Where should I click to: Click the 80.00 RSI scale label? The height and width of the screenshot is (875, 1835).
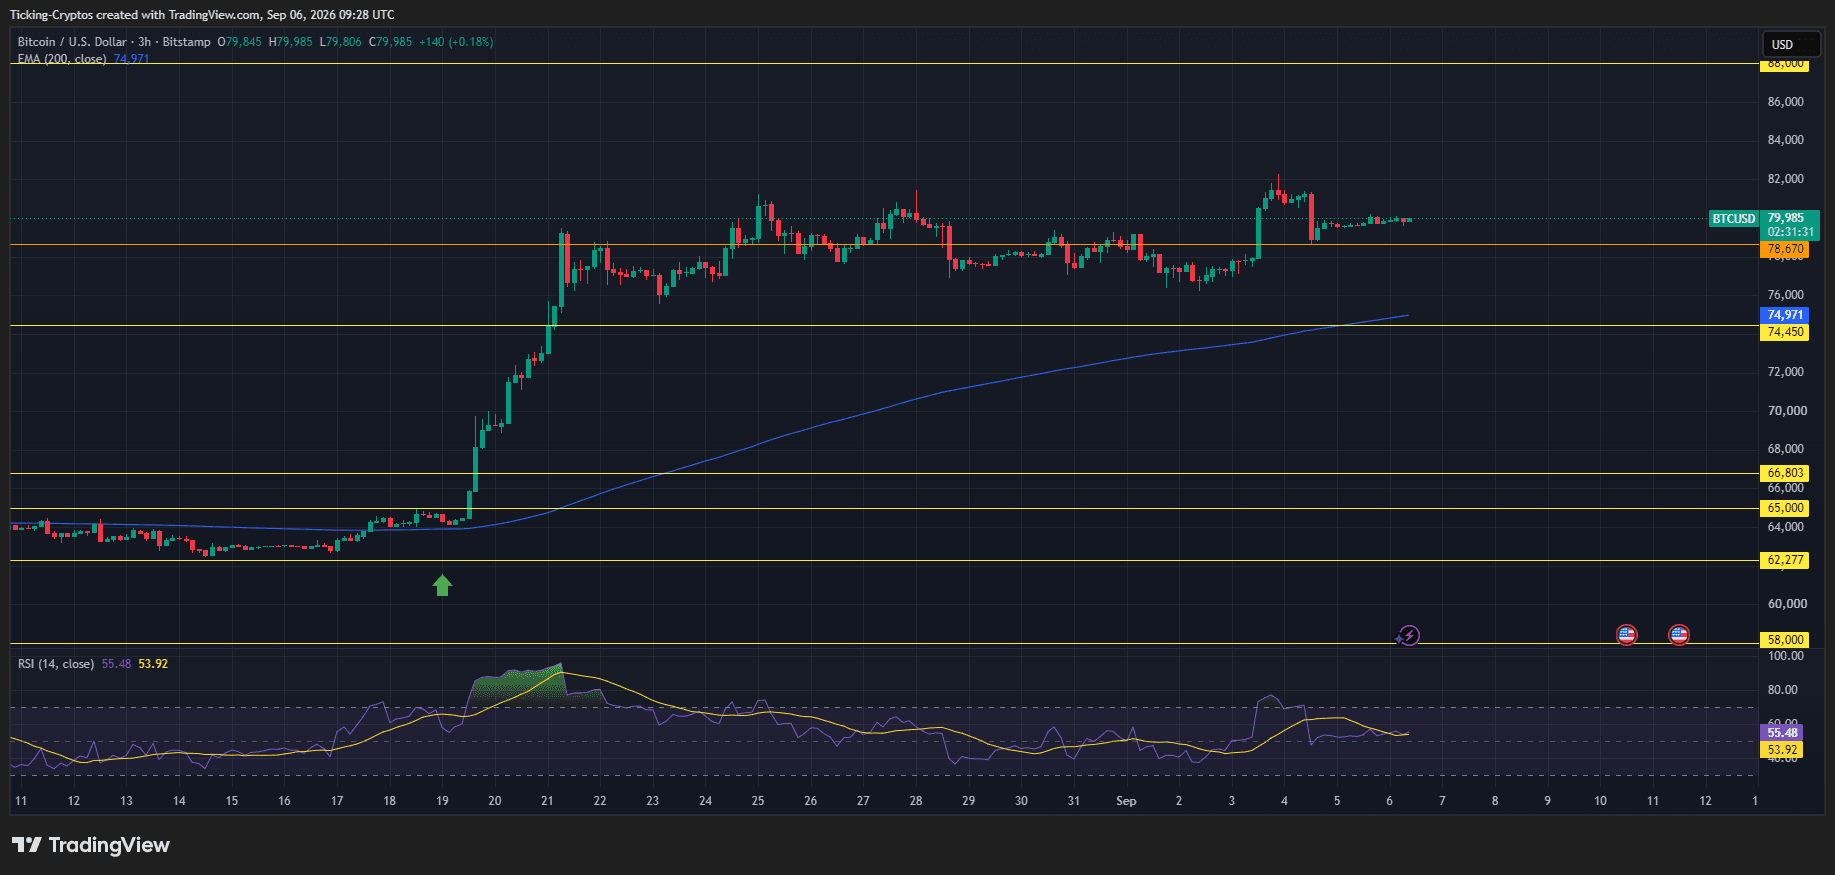click(x=1782, y=690)
